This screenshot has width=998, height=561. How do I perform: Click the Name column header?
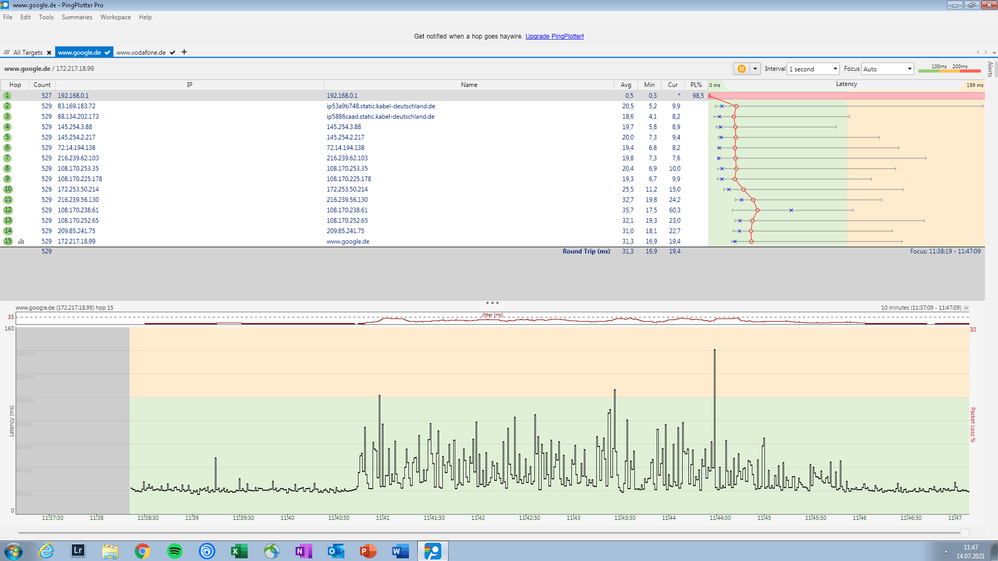click(x=469, y=85)
